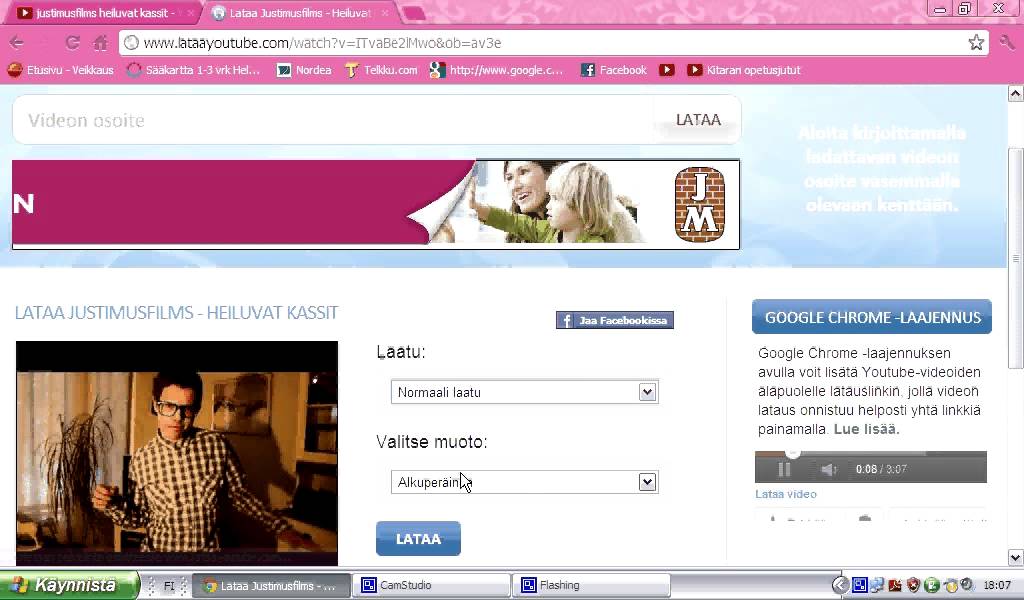
Task: Click the system clock 18:07
Action: (x=997, y=586)
